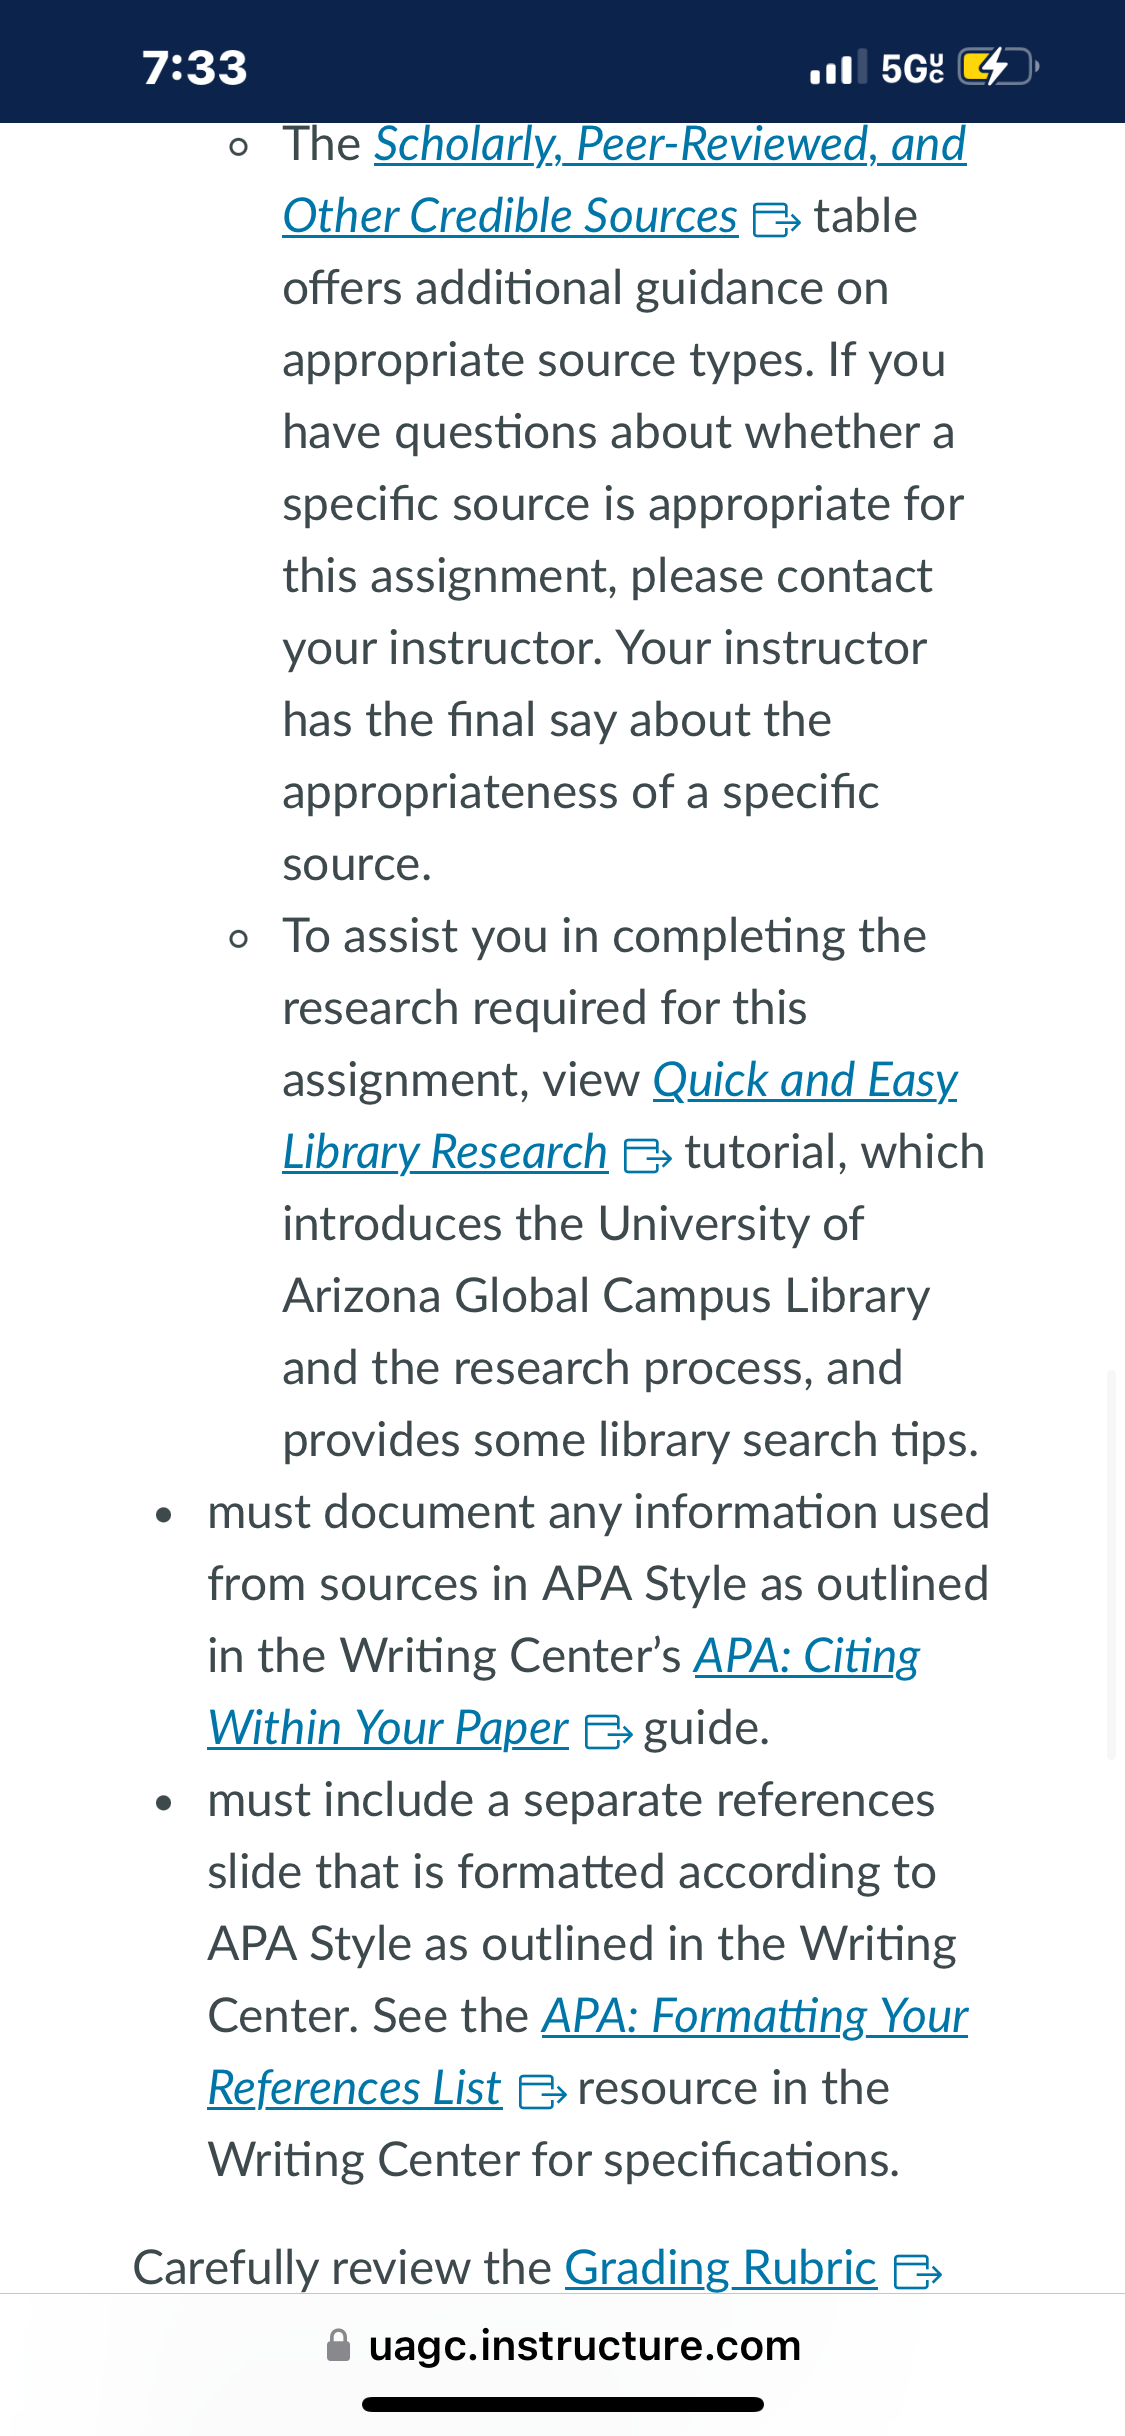The image size is (1125, 2436).
Task: Click the "Other Credible Sources" link text
Action: [x=510, y=217]
